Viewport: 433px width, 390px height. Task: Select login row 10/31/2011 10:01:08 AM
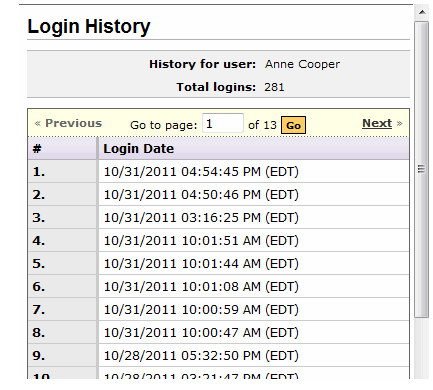[219, 287]
